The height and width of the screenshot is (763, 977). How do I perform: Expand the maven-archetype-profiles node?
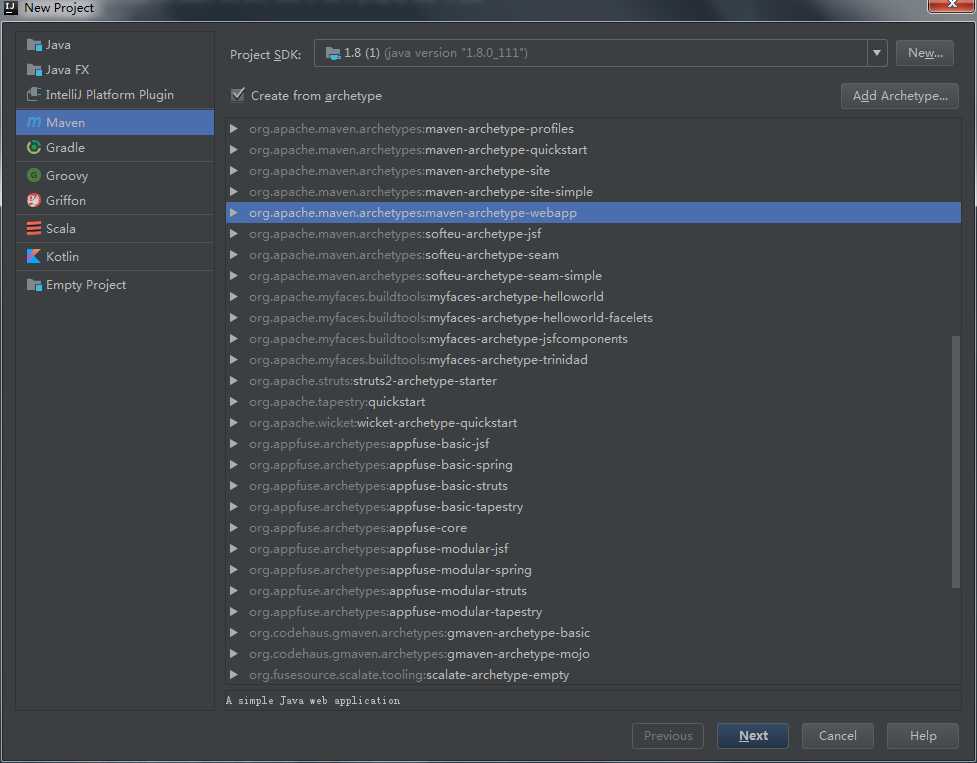234,128
